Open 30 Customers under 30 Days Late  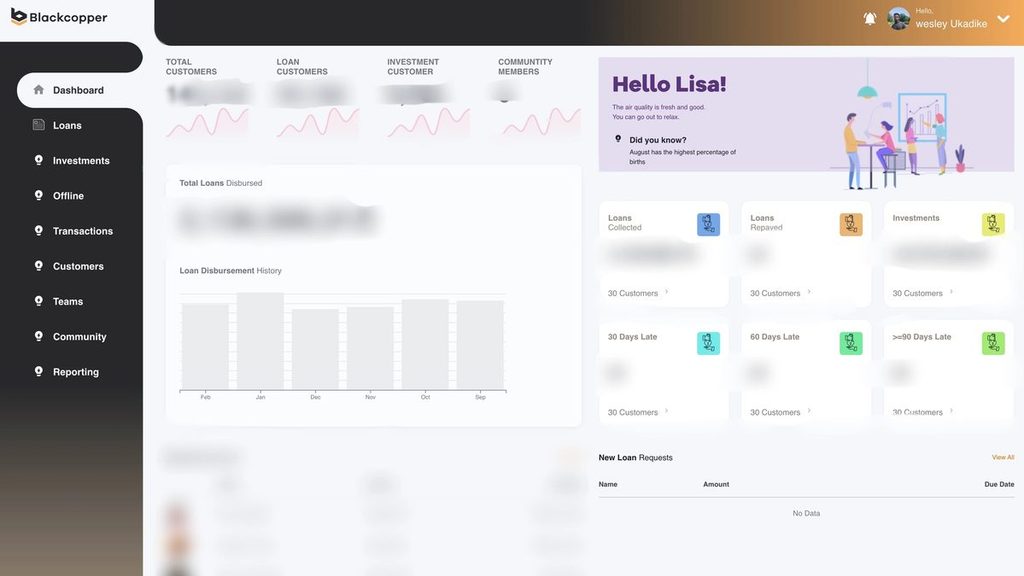633,412
